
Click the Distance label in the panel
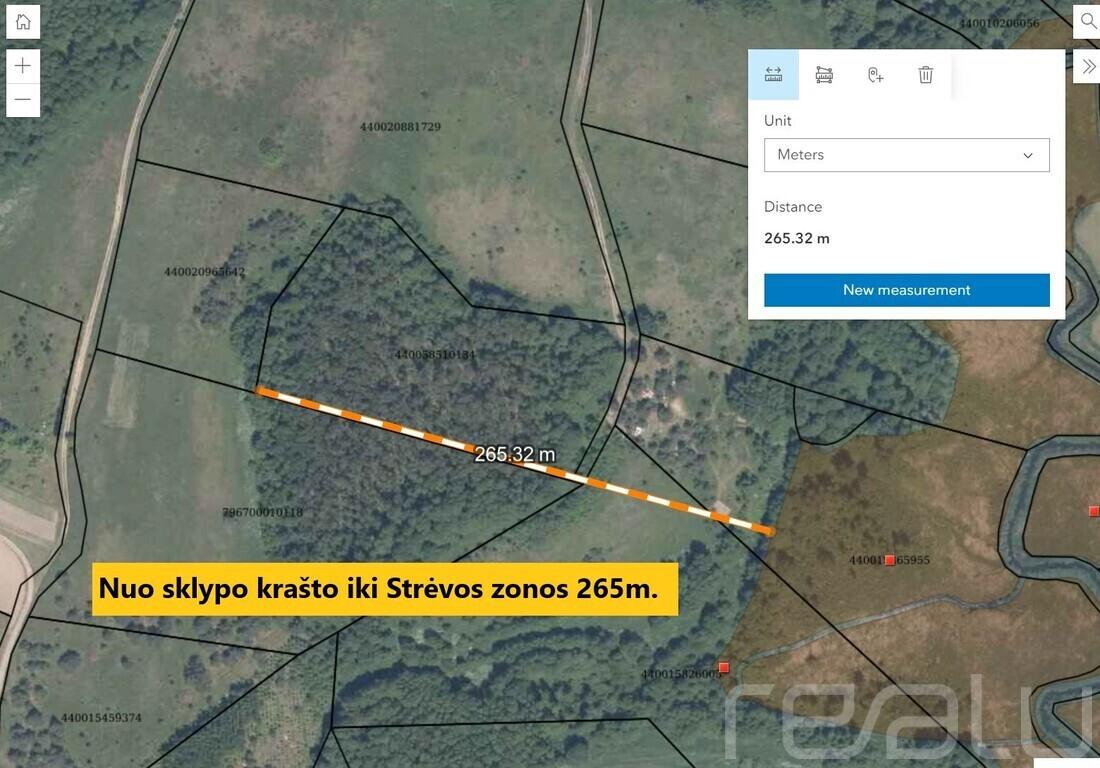point(793,207)
